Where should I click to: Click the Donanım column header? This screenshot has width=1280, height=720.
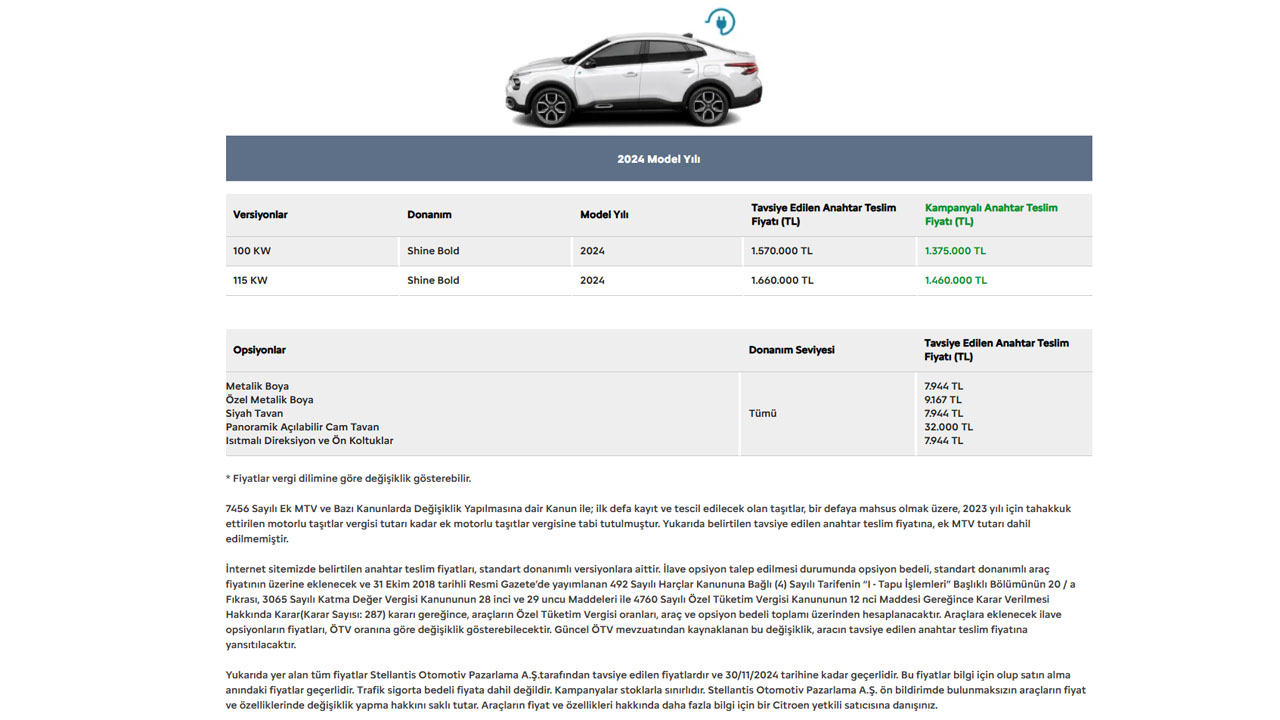pyautogui.click(x=429, y=215)
